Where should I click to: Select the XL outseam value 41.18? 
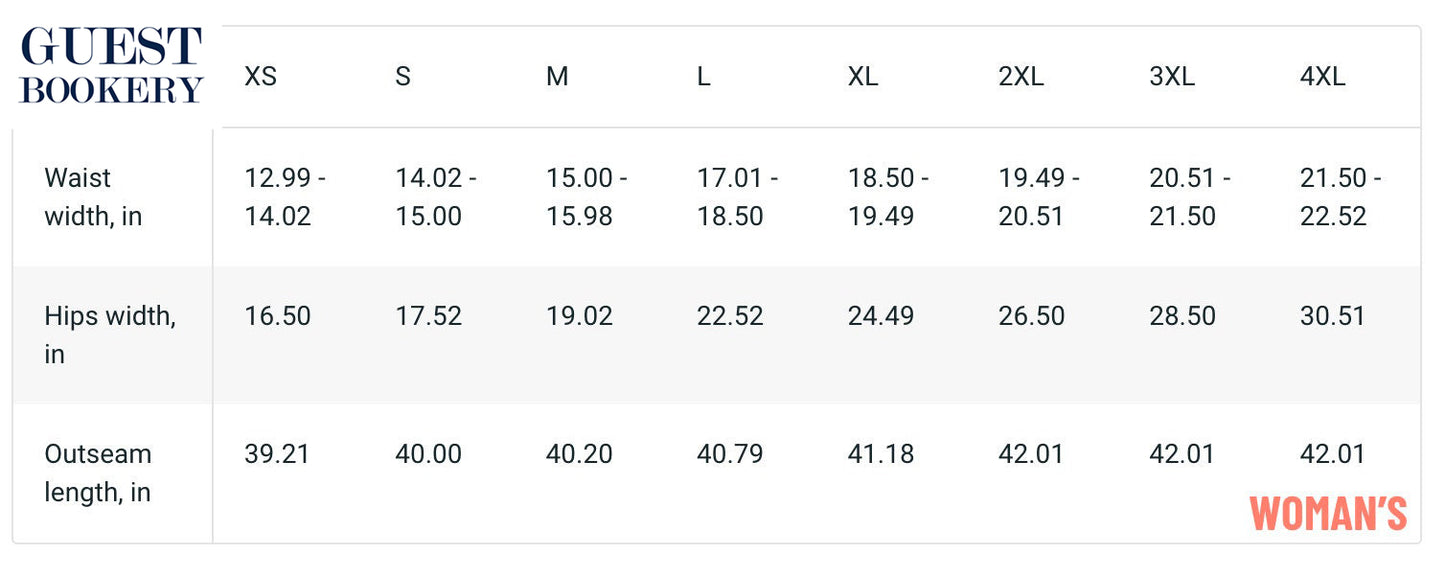[x=881, y=454]
